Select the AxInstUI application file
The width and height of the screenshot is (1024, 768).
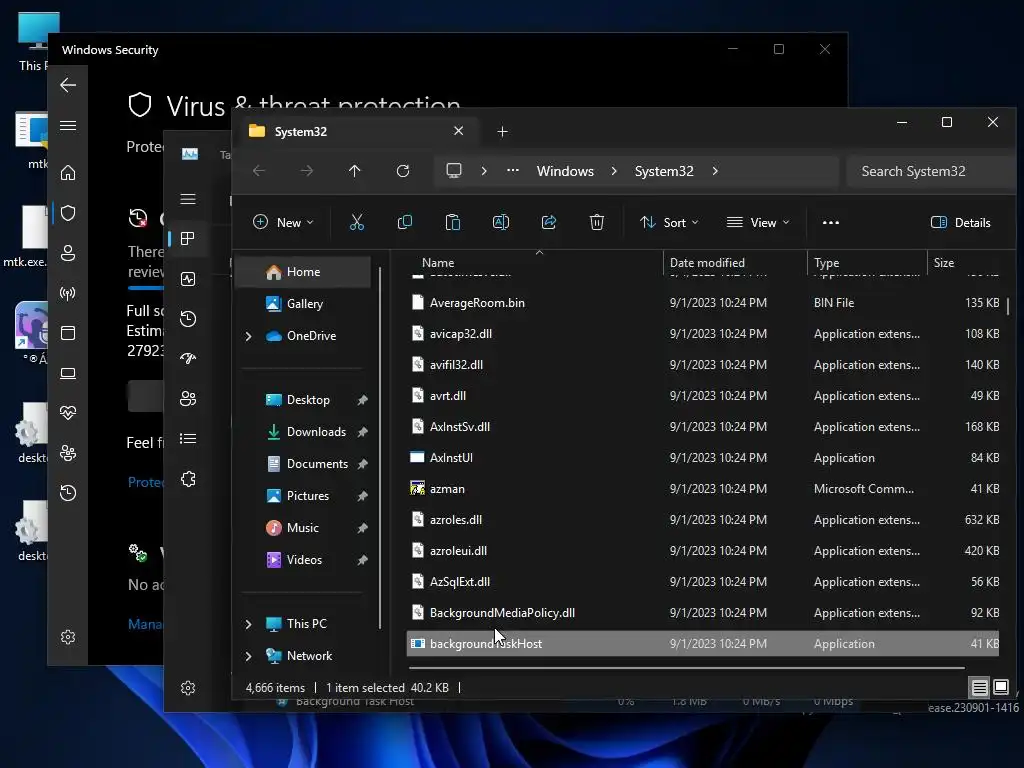703,458
